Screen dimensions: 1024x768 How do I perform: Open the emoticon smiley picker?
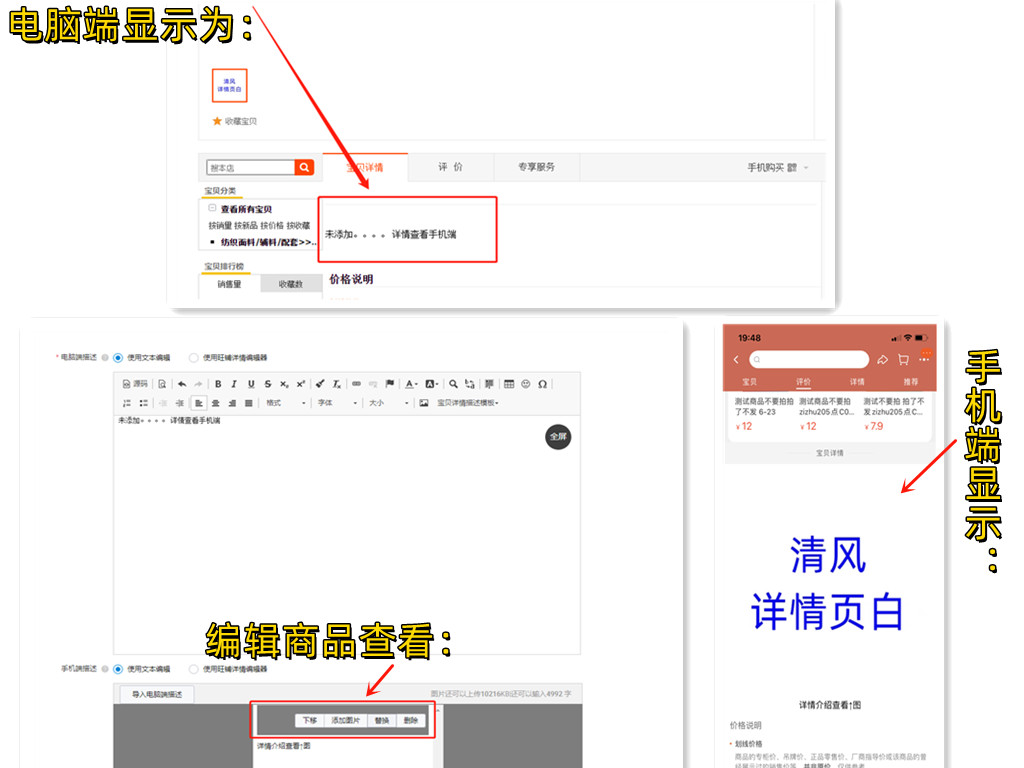tap(526, 384)
